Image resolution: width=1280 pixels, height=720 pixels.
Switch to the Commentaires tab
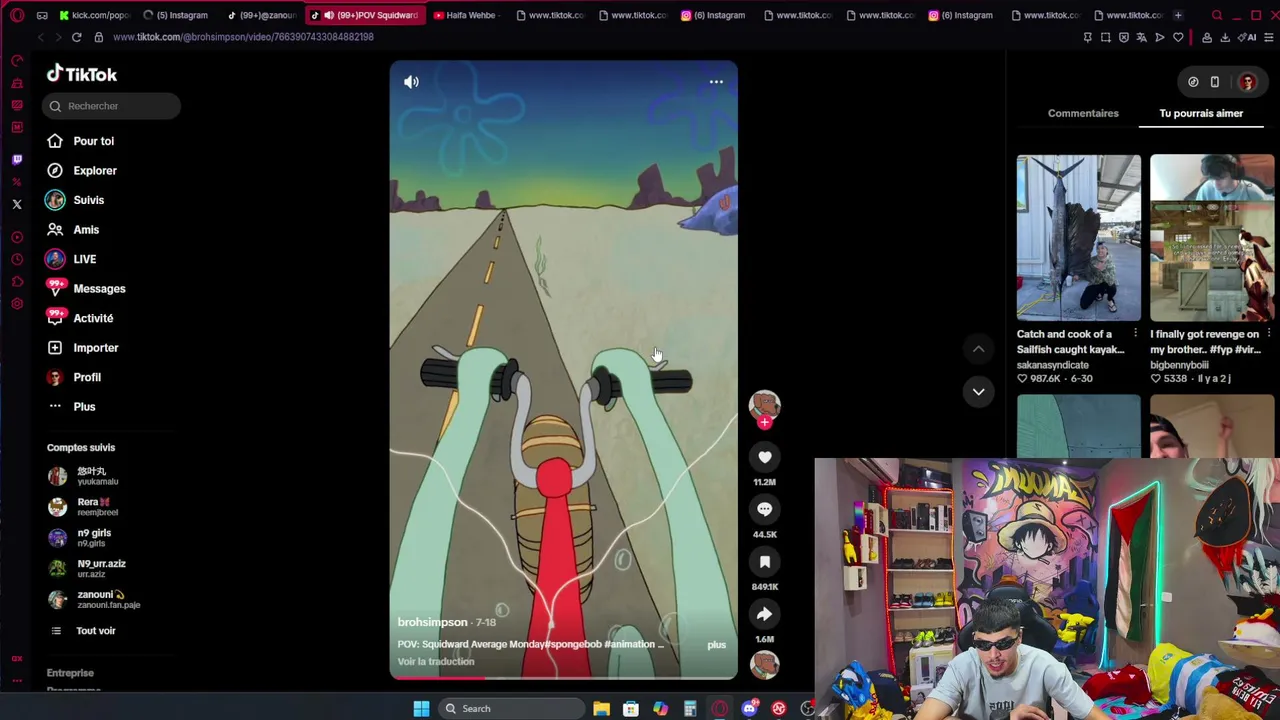point(1083,113)
